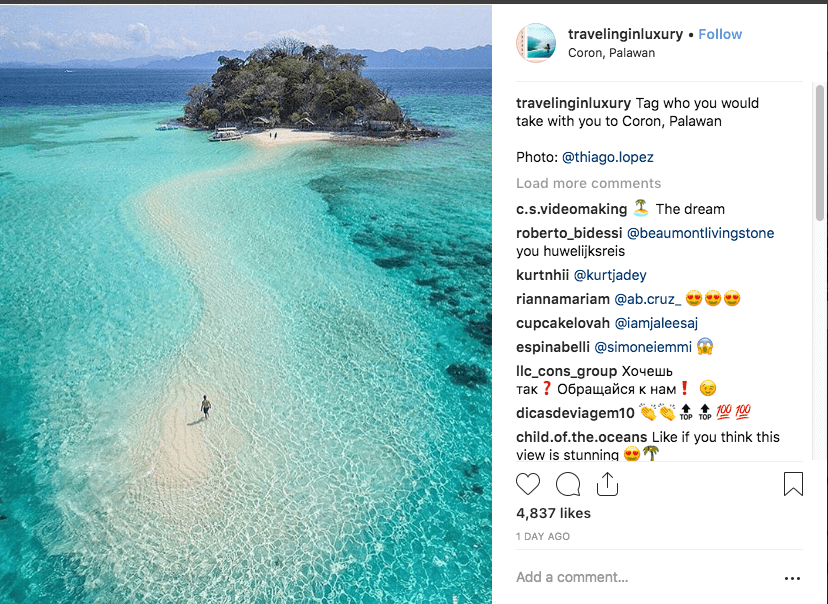Open the @thiago.lopez photo credit link
This screenshot has height=604, width=828.
[607, 157]
